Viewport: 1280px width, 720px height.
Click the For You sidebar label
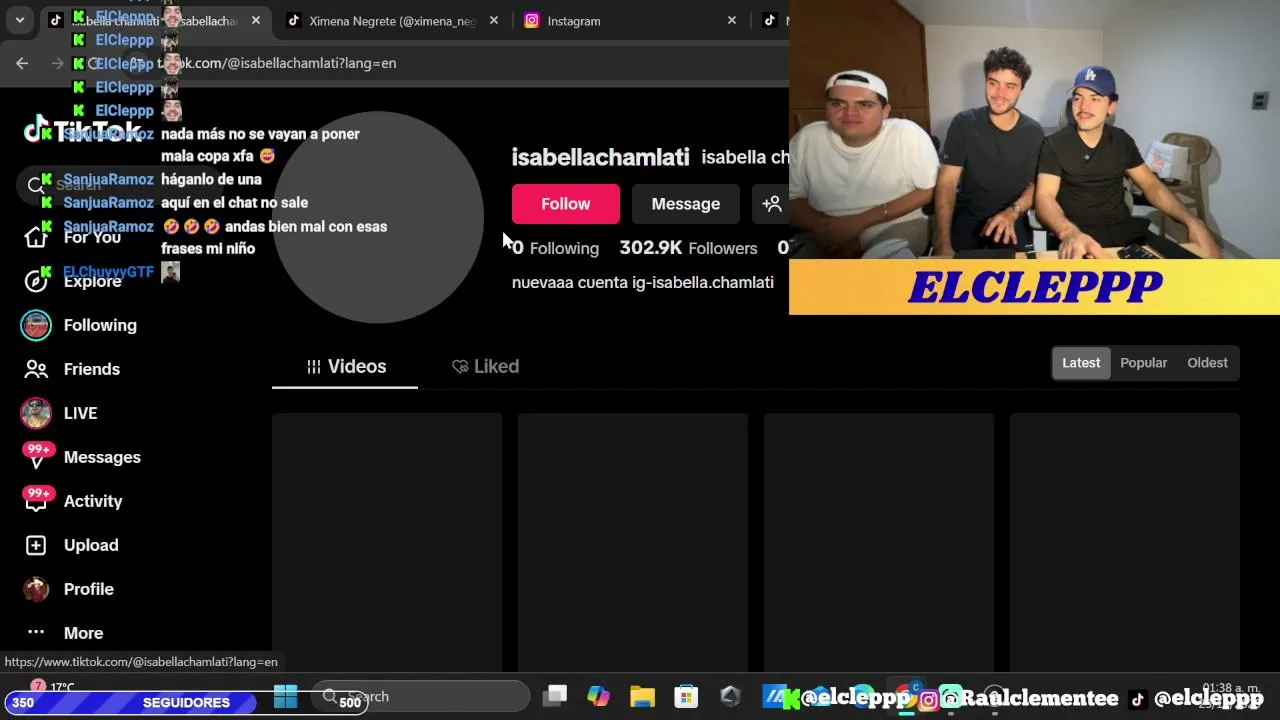(x=92, y=237)
